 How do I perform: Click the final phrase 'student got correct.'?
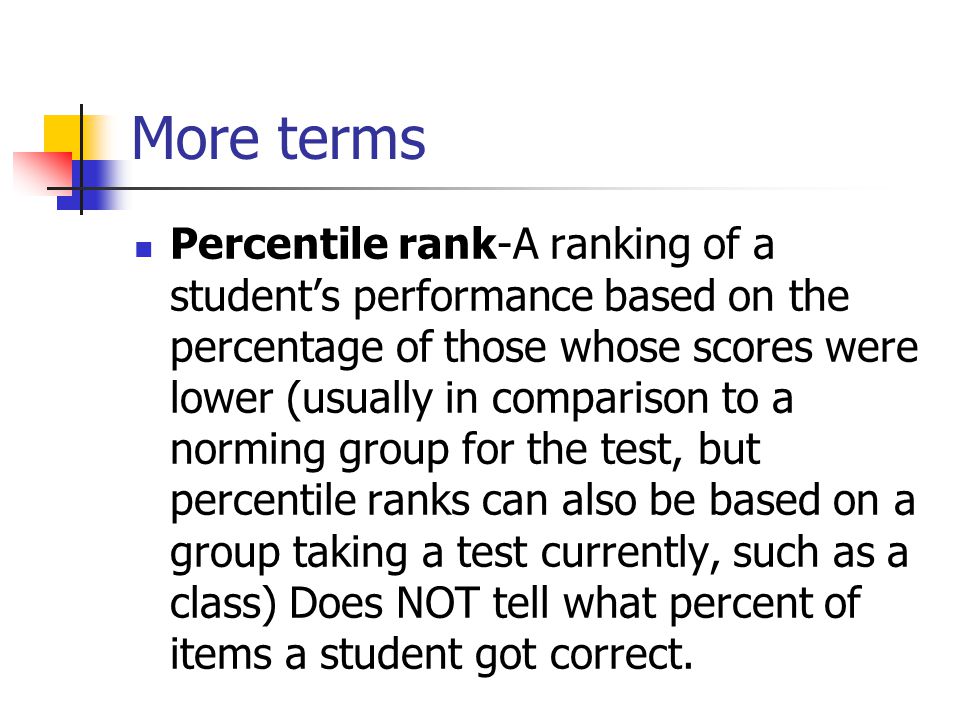[x=506, y=655]
